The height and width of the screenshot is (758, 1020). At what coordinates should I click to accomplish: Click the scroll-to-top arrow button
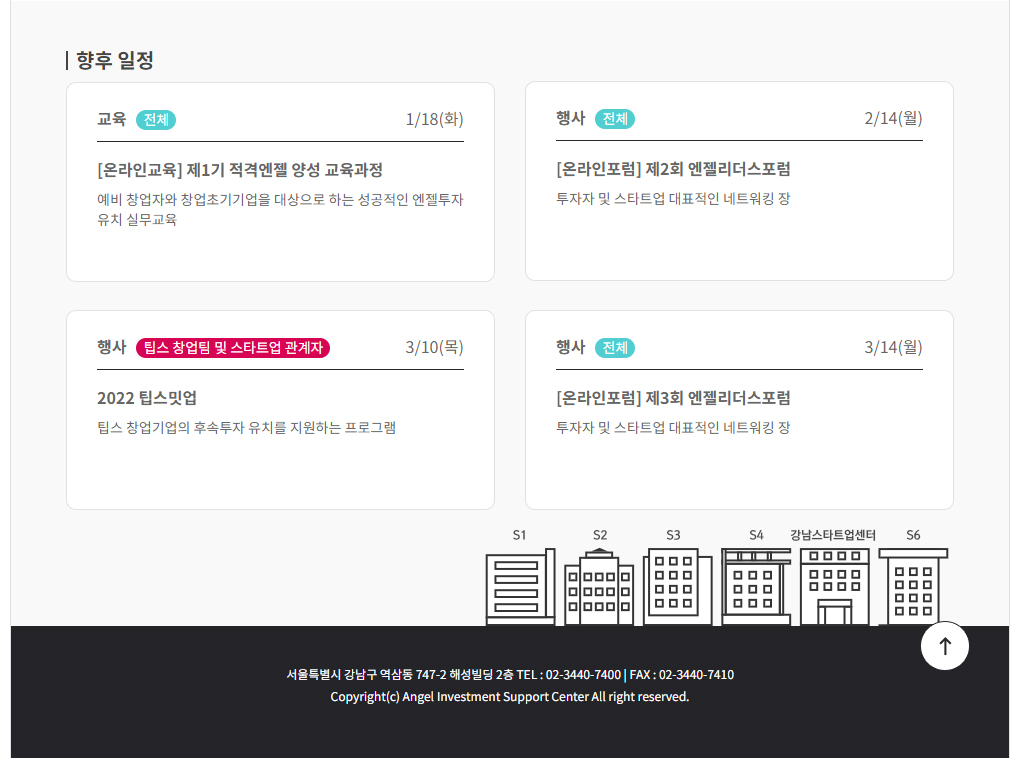click(945, 646)
